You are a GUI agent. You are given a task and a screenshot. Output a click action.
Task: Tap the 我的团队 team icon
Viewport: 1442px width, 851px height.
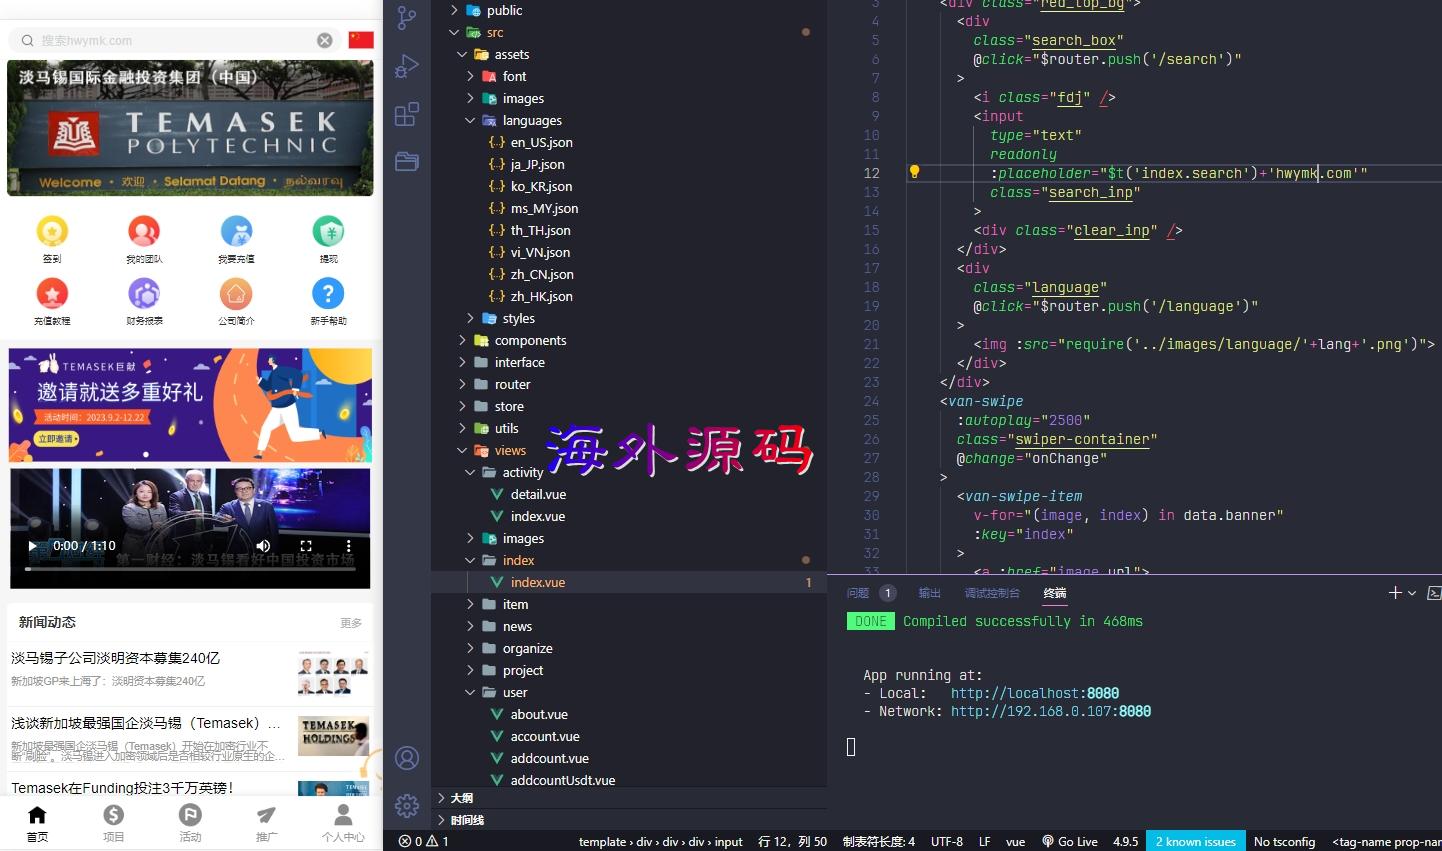tap(144, 232)
